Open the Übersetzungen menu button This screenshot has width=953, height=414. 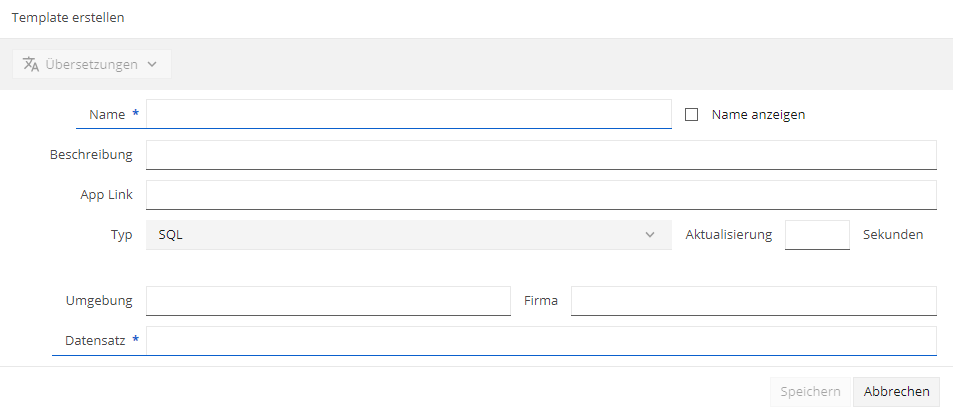92,64
